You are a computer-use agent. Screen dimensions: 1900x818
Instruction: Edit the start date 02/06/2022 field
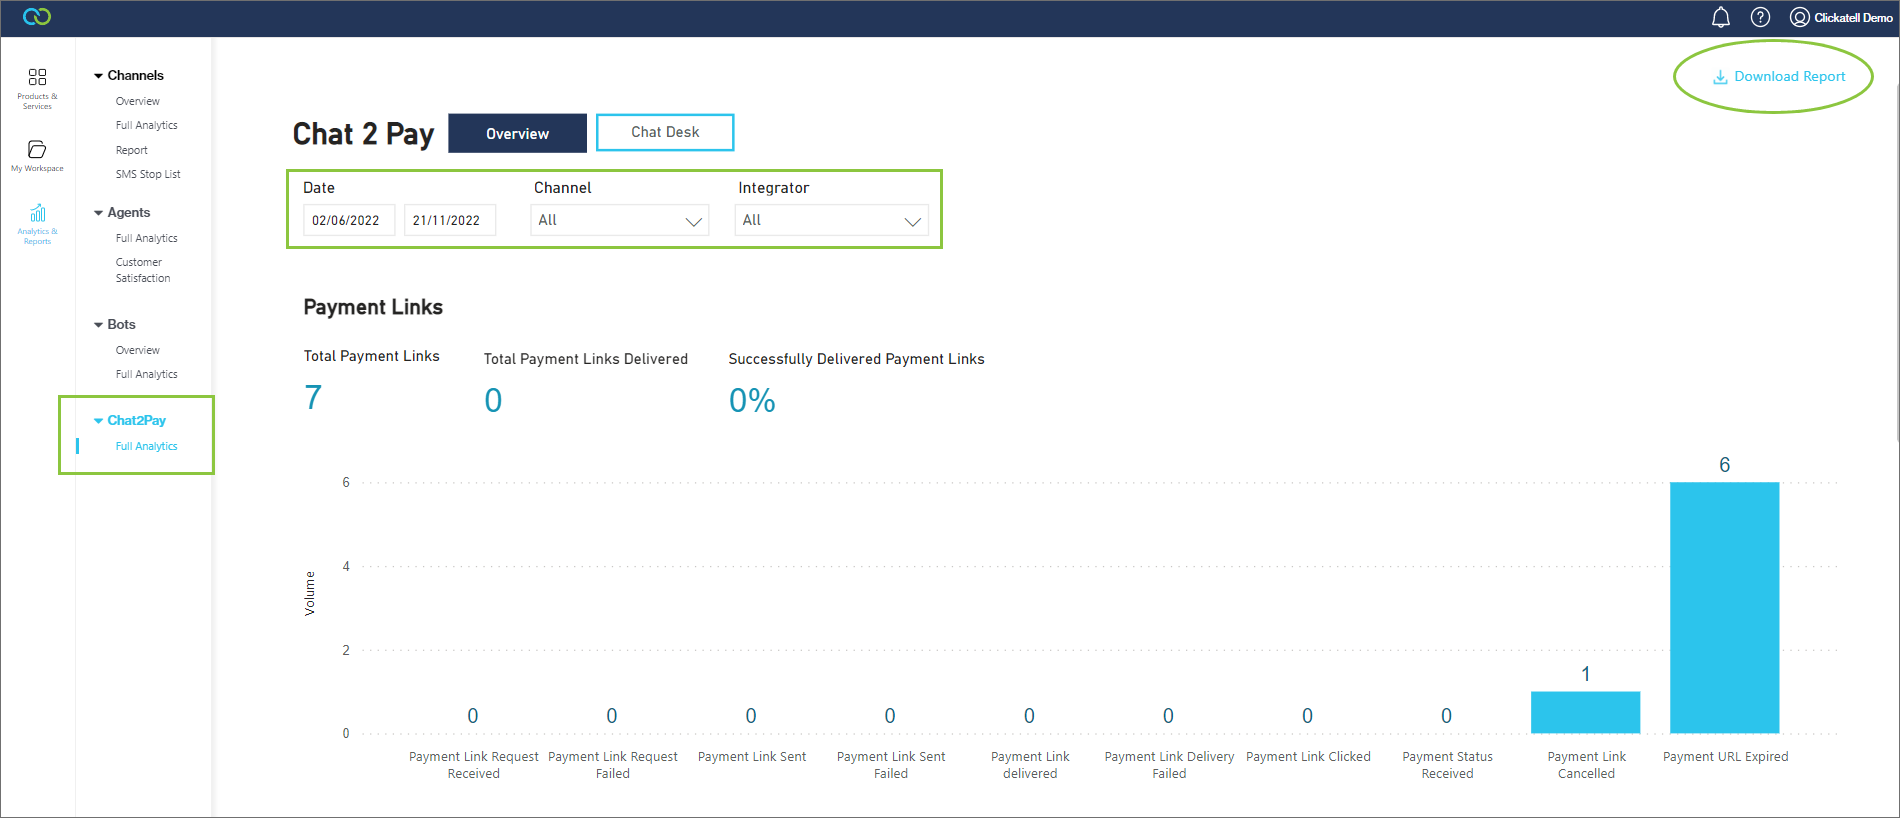[349, 220]
